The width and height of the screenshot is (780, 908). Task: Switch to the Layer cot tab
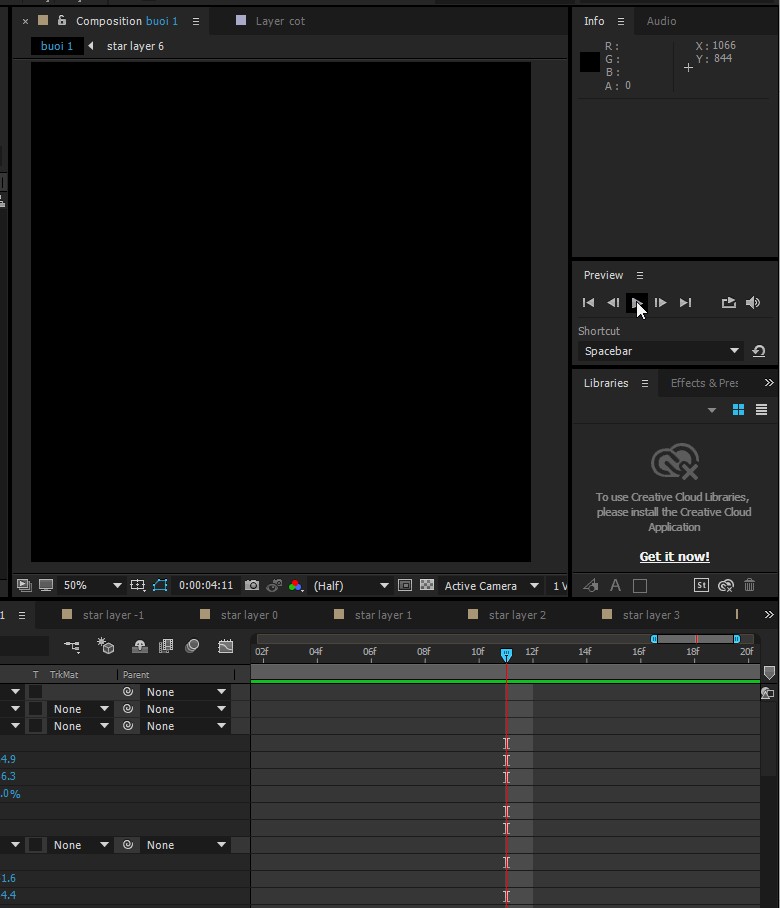click(x=280, y=21)
